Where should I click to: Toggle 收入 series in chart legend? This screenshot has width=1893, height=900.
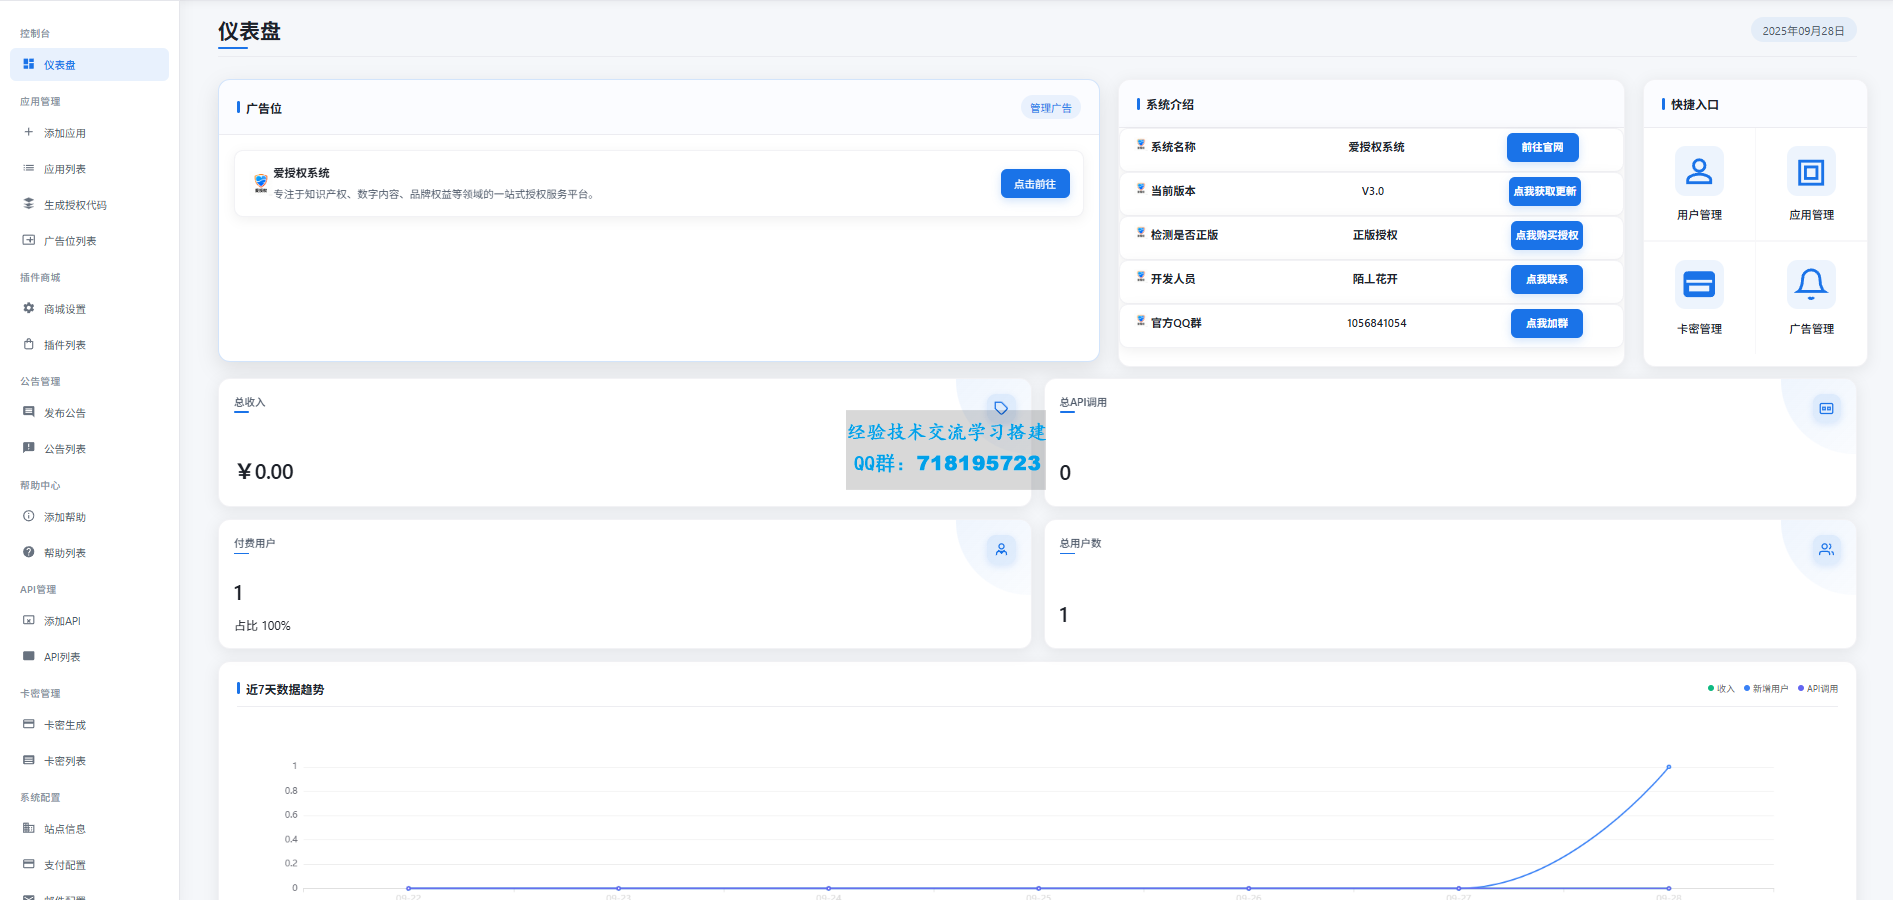click(1721, 689)
